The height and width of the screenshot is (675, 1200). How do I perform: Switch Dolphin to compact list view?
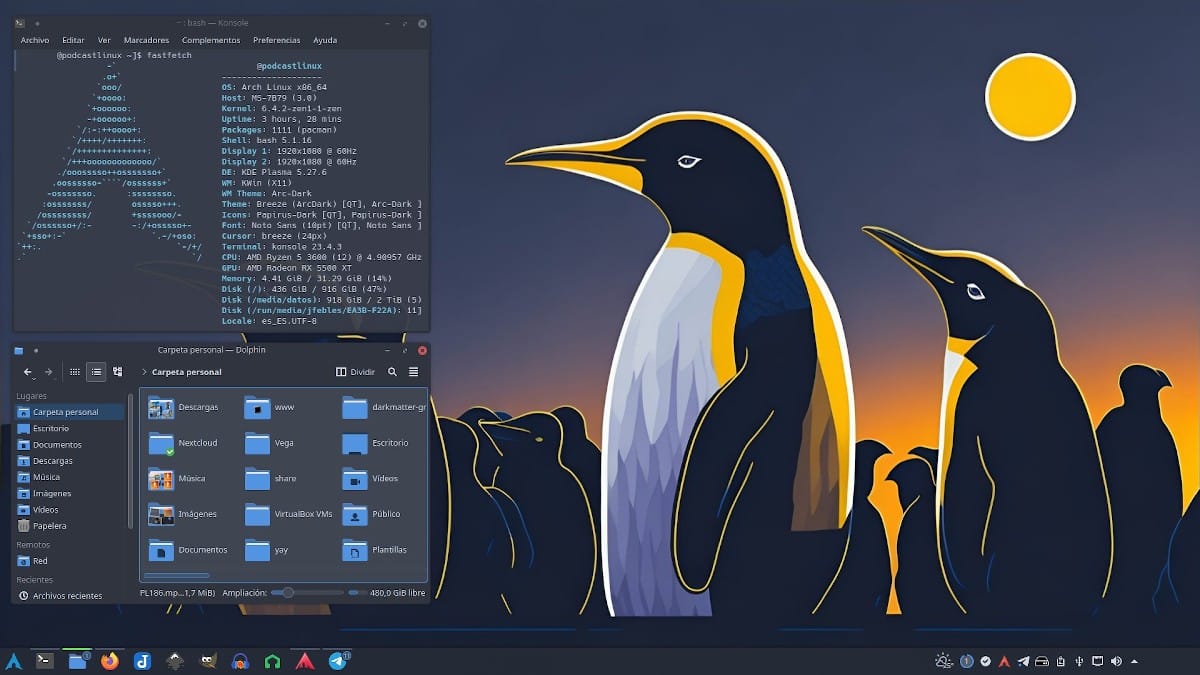click(96, 372)
